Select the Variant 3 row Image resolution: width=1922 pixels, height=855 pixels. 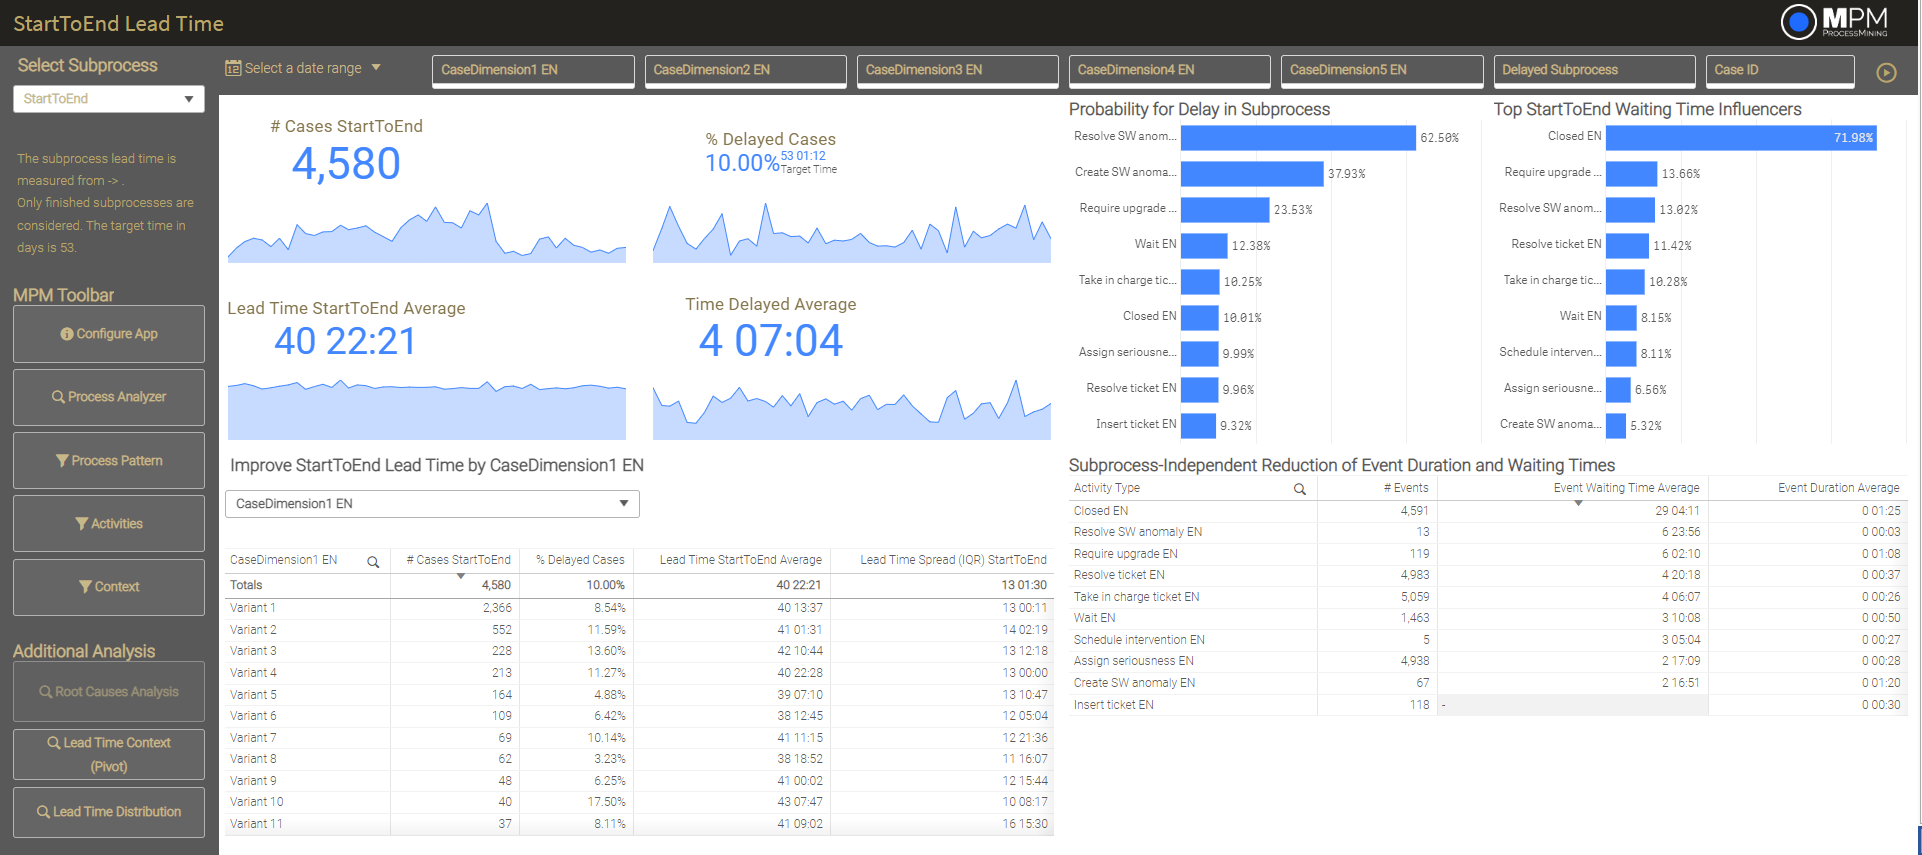pos(638,651)
